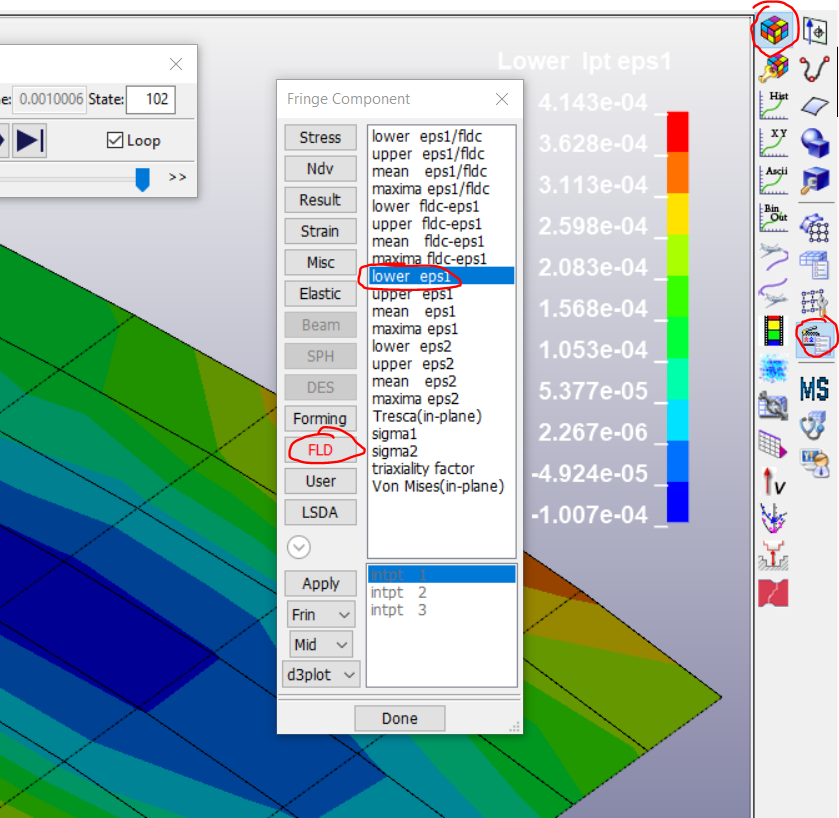Select the FLD category
This screenshot has width=839, height=818.
point(321,450)
